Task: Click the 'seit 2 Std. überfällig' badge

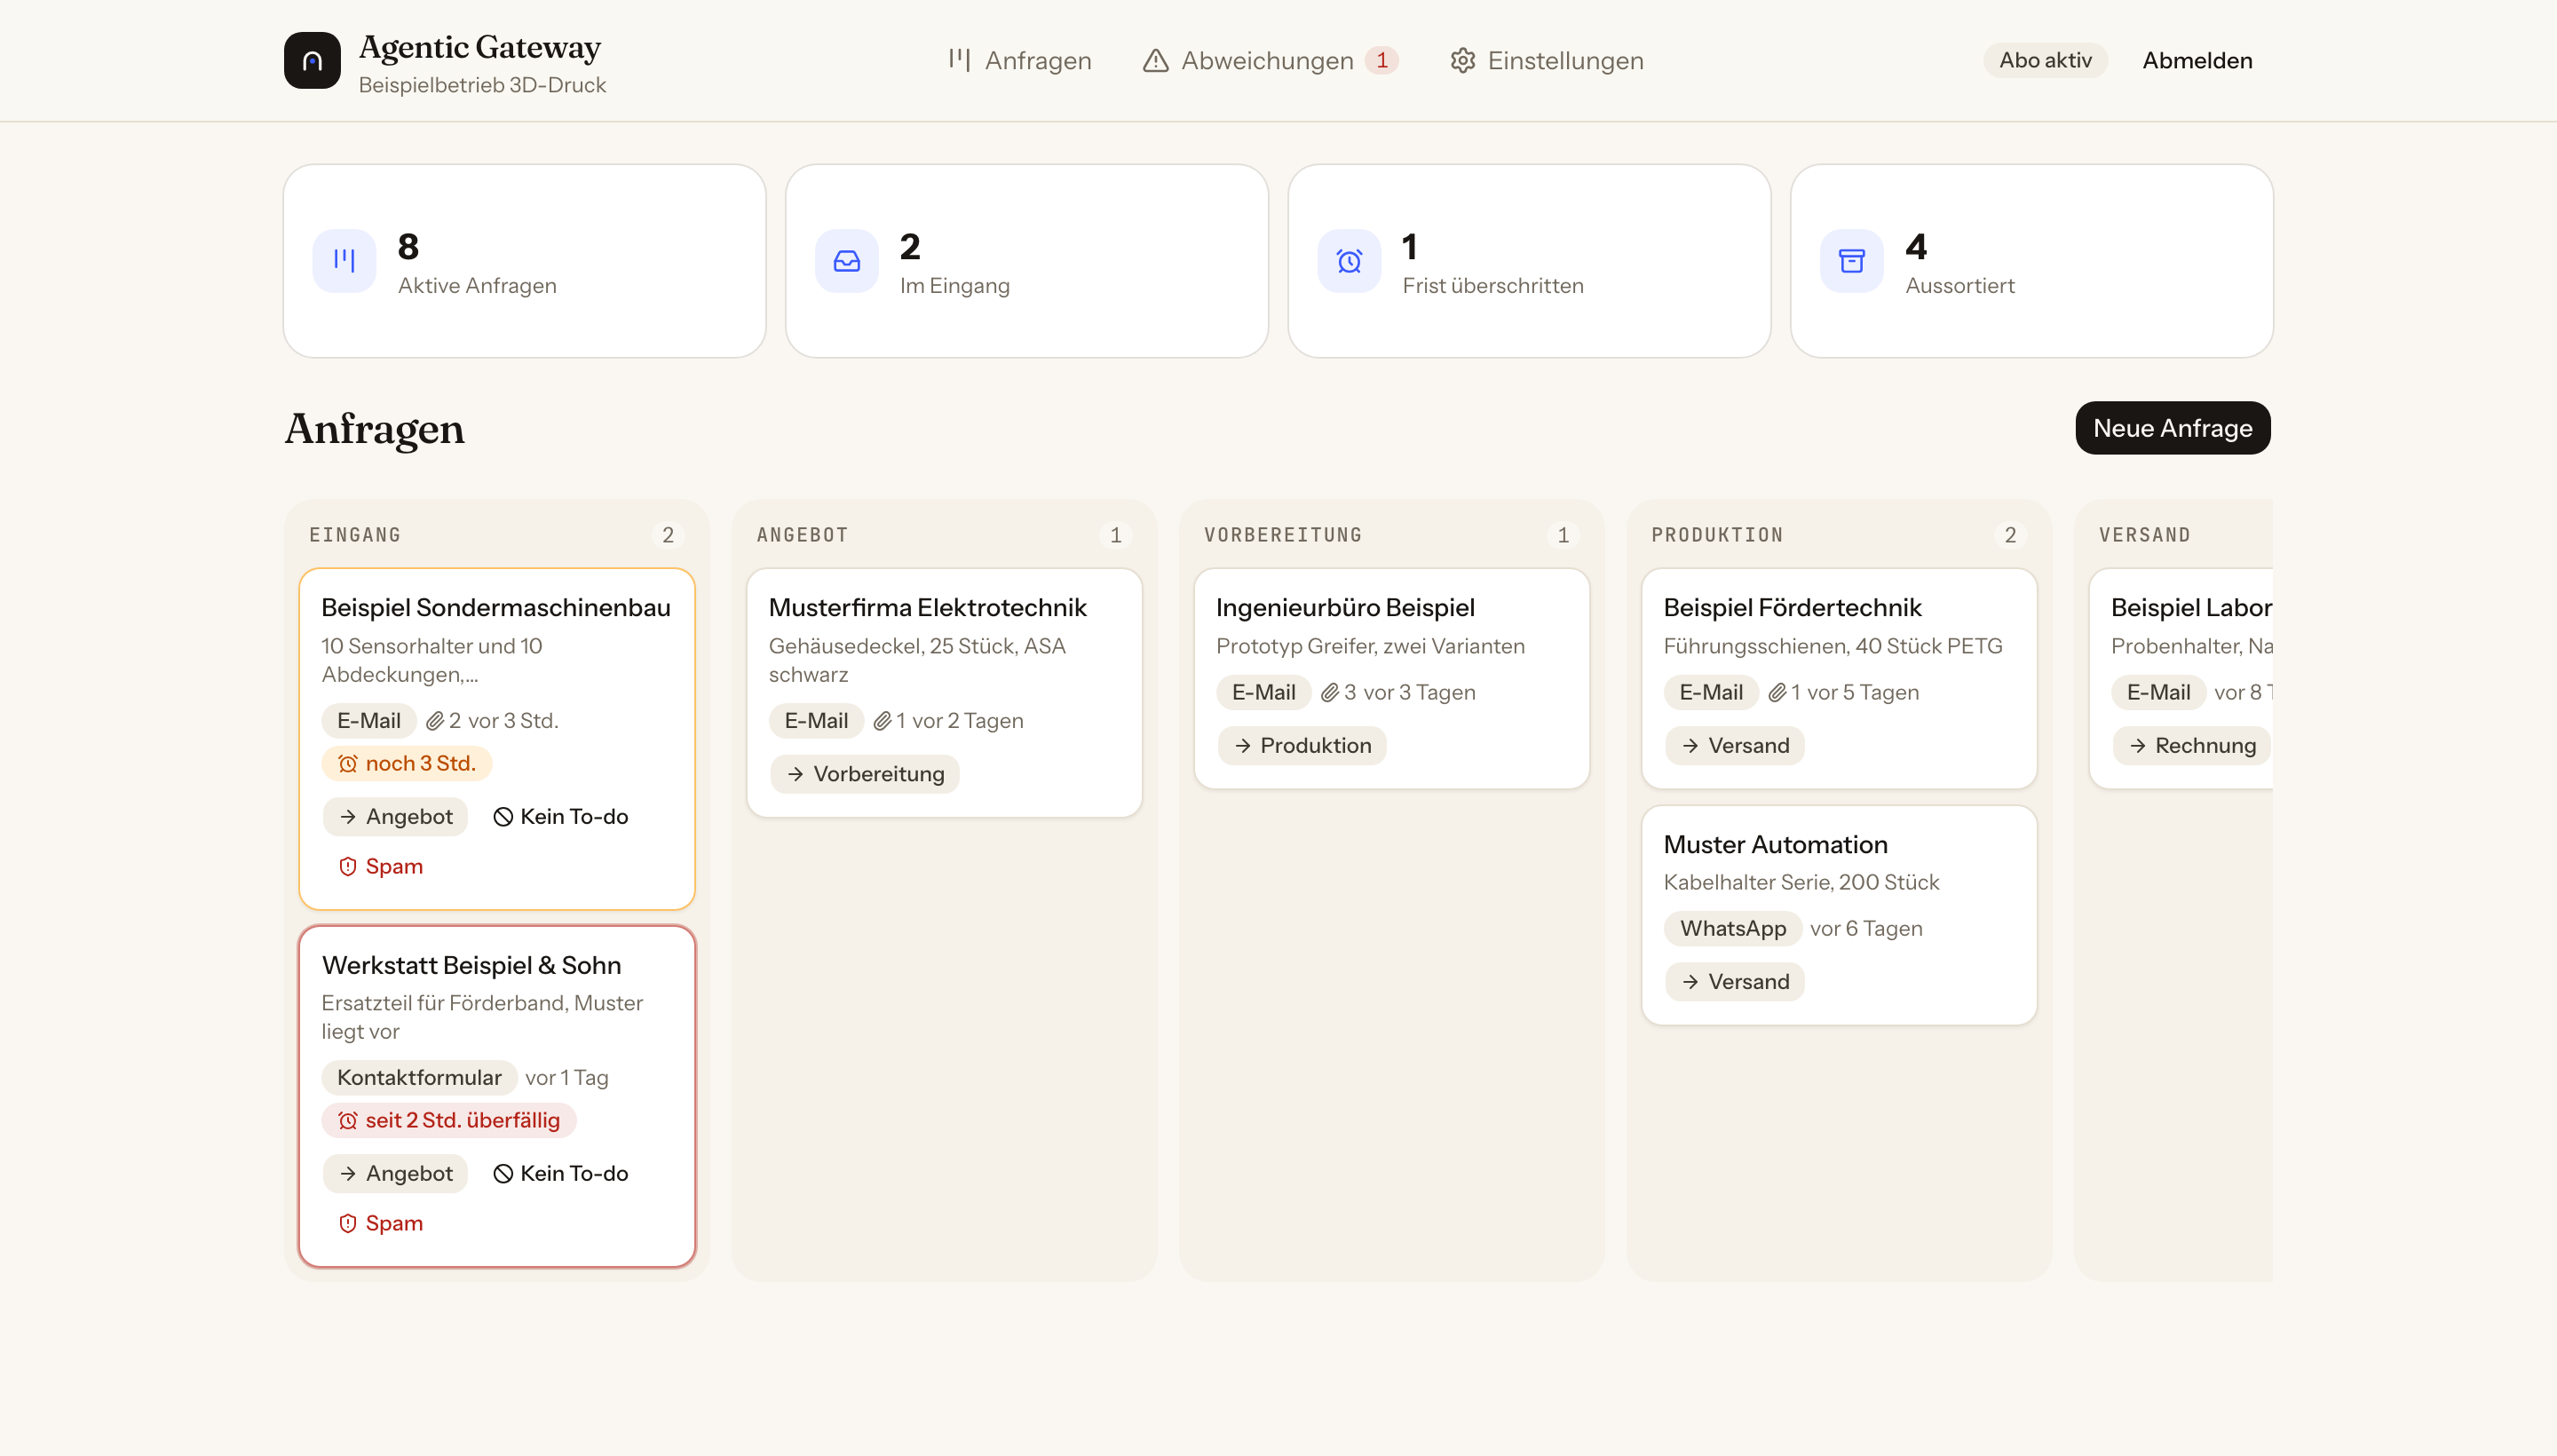Action: click(449, 1120)
